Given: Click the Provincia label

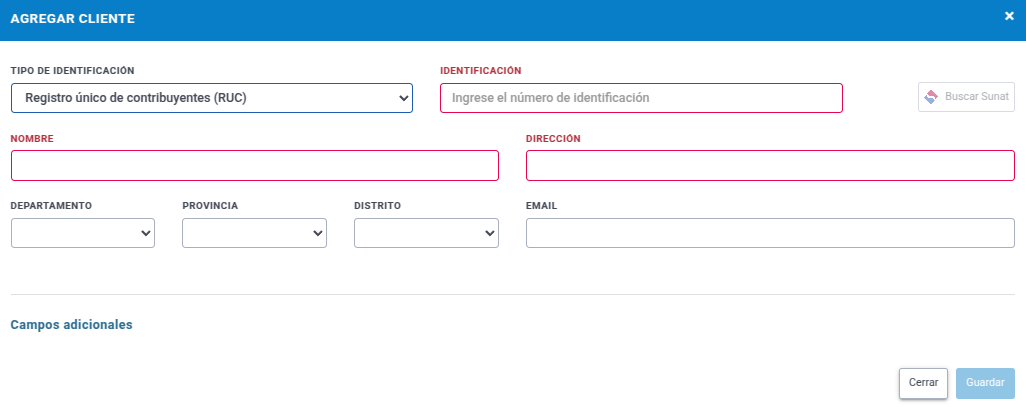Looking at the screenshot, I should coord(210,206).
